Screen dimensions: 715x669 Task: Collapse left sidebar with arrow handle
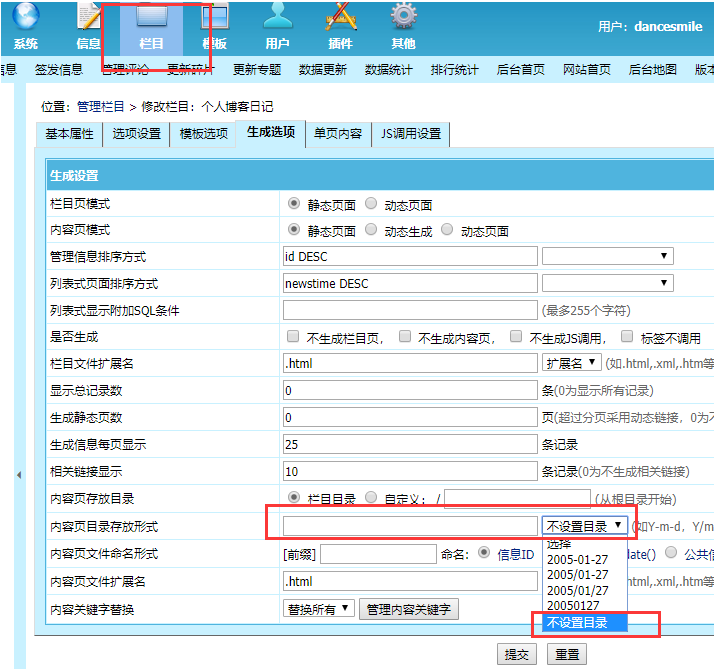pos(18,475)
